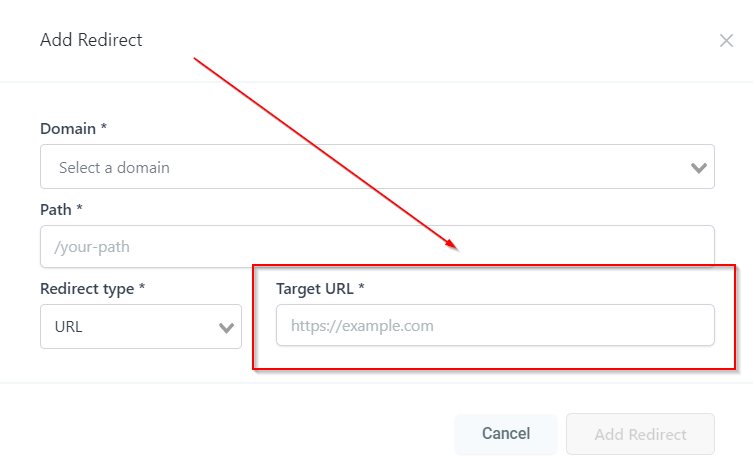Click the 'Select a domain' placeholder text
753x470 pixels.
coord(114,168)
